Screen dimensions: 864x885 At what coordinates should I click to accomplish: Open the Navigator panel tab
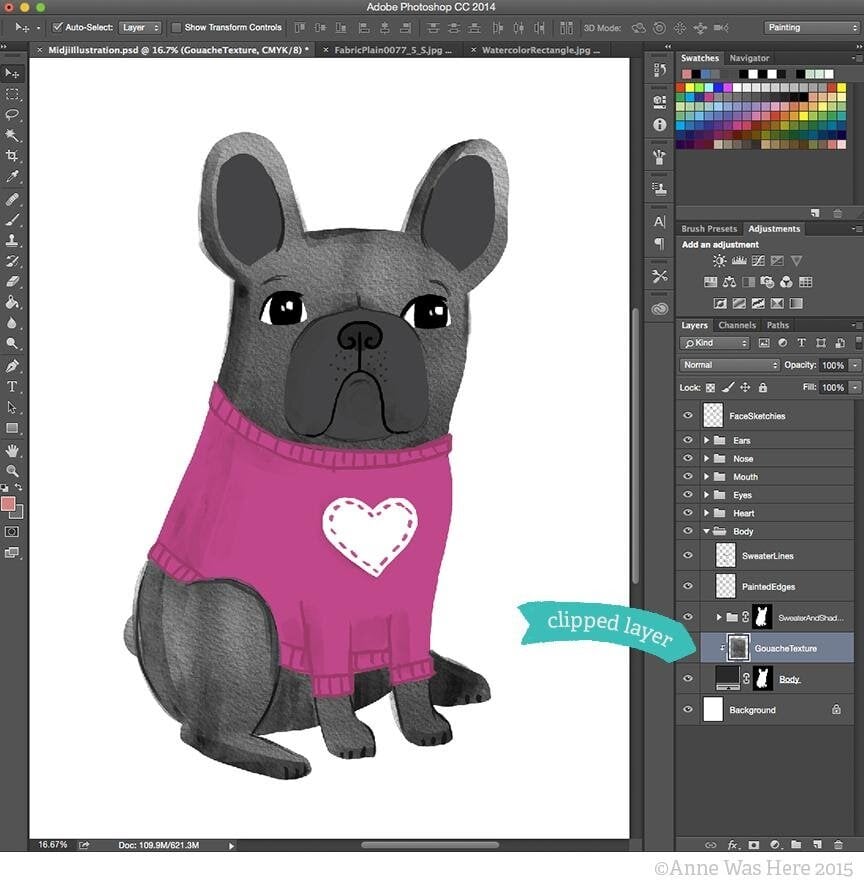click(x=749, y=58)
